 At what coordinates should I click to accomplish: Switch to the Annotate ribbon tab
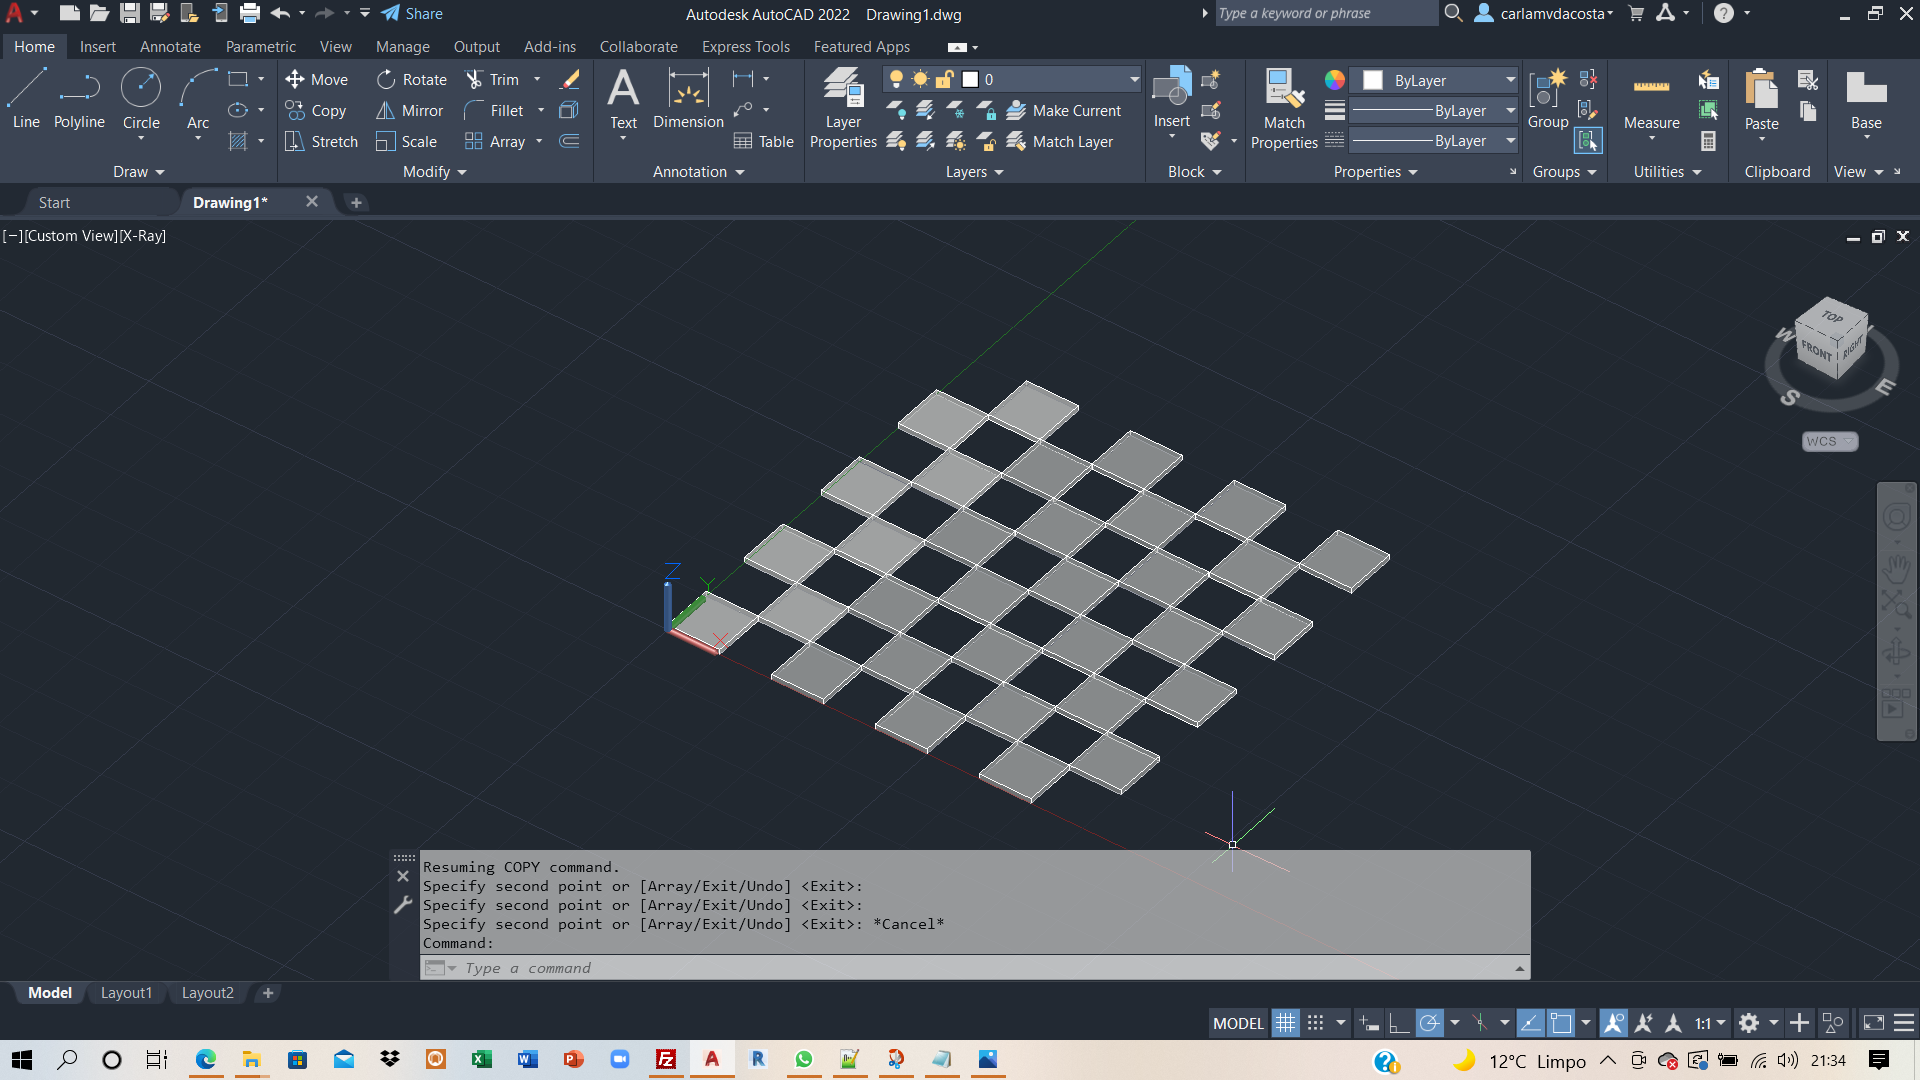[170, 47]
